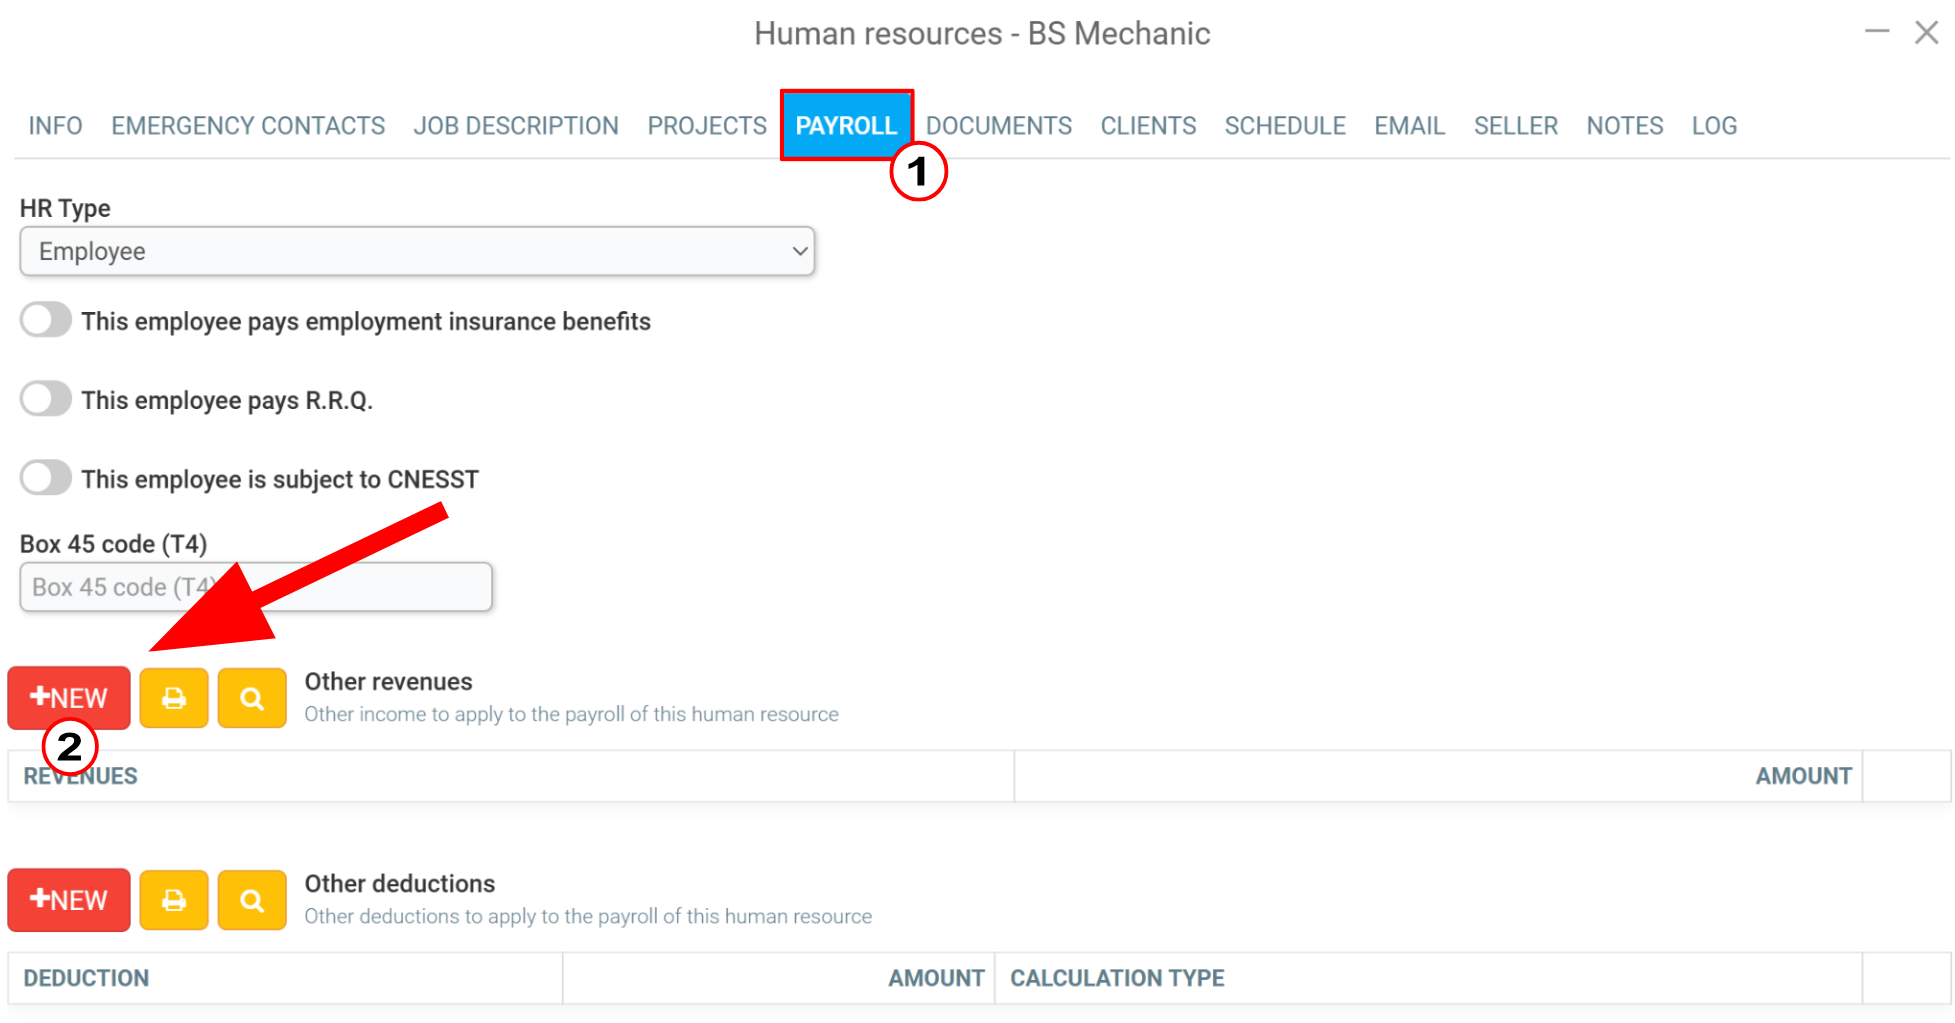The image size is (1955, 1023).
Task: Select the EMERGENCY CONTACTS tab
Action: coord(248,126)
